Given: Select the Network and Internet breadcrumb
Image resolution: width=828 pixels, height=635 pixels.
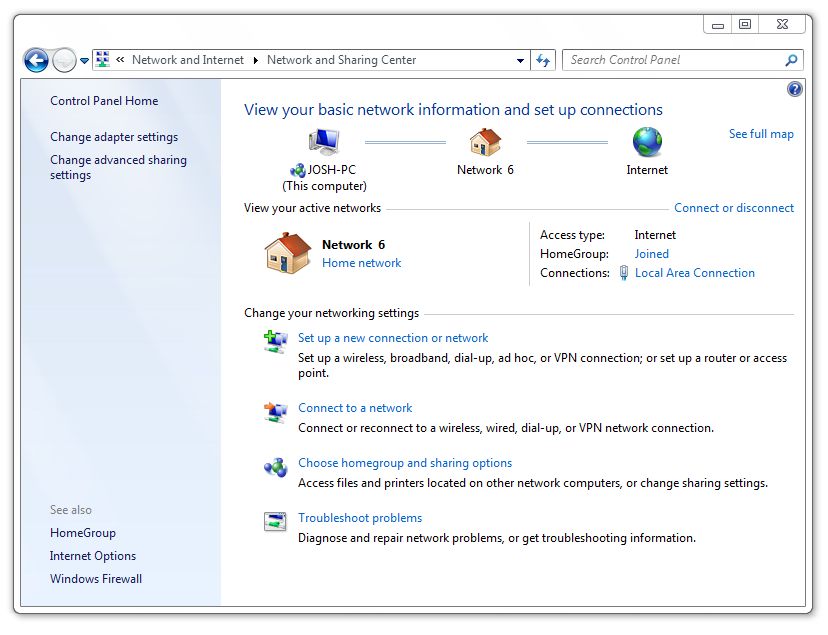Looking at the screenshot, I should [x=187, y=60].
